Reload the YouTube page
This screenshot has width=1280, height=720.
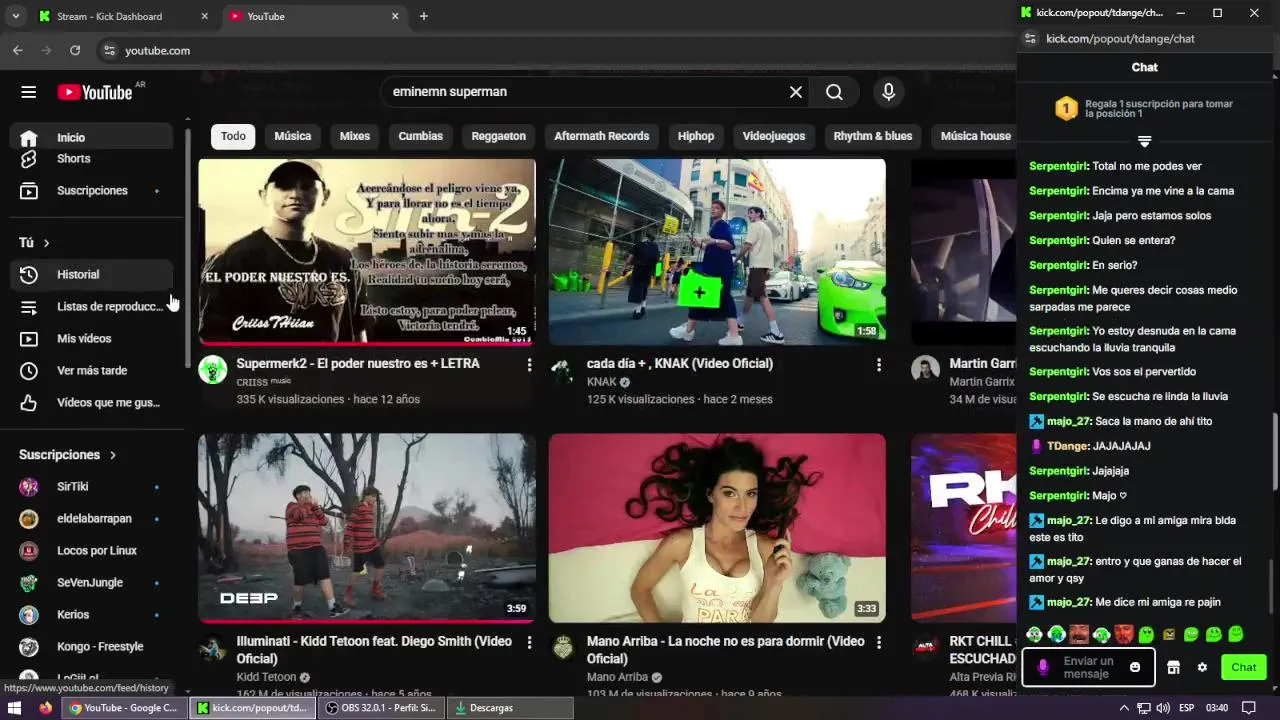point(75,50)
